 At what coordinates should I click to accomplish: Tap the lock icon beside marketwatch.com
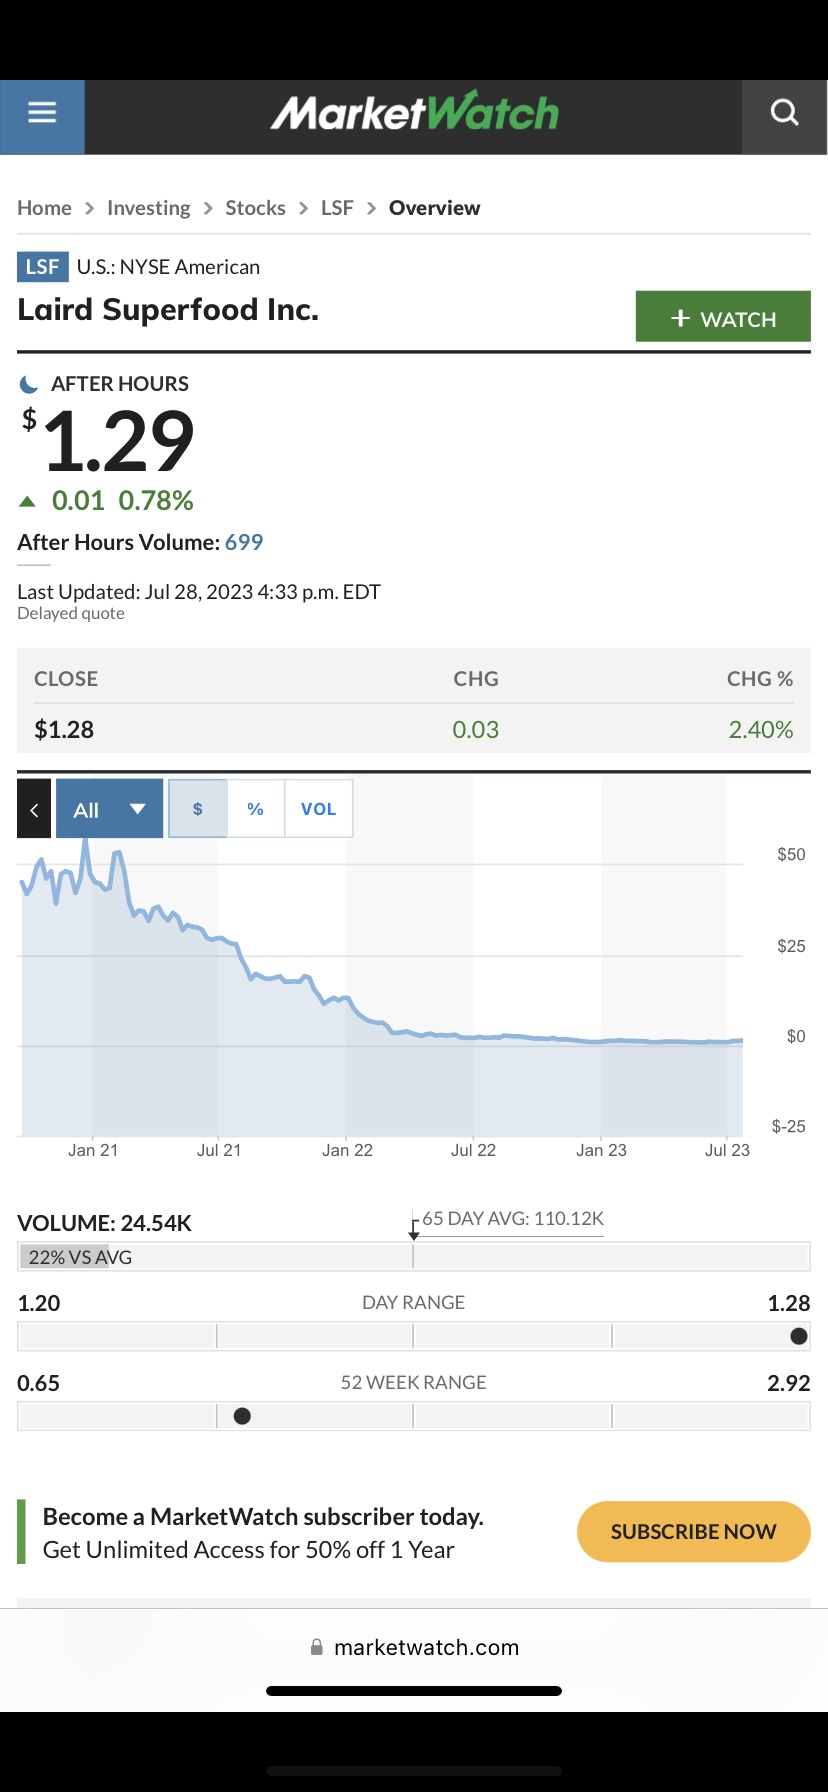(x=317, y=1647)
